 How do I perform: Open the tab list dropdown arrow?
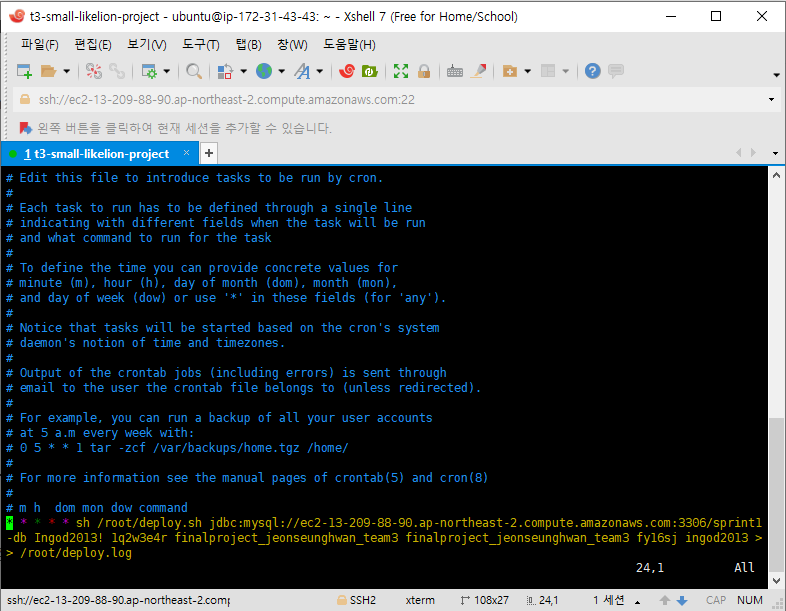(x=775, y=153)
